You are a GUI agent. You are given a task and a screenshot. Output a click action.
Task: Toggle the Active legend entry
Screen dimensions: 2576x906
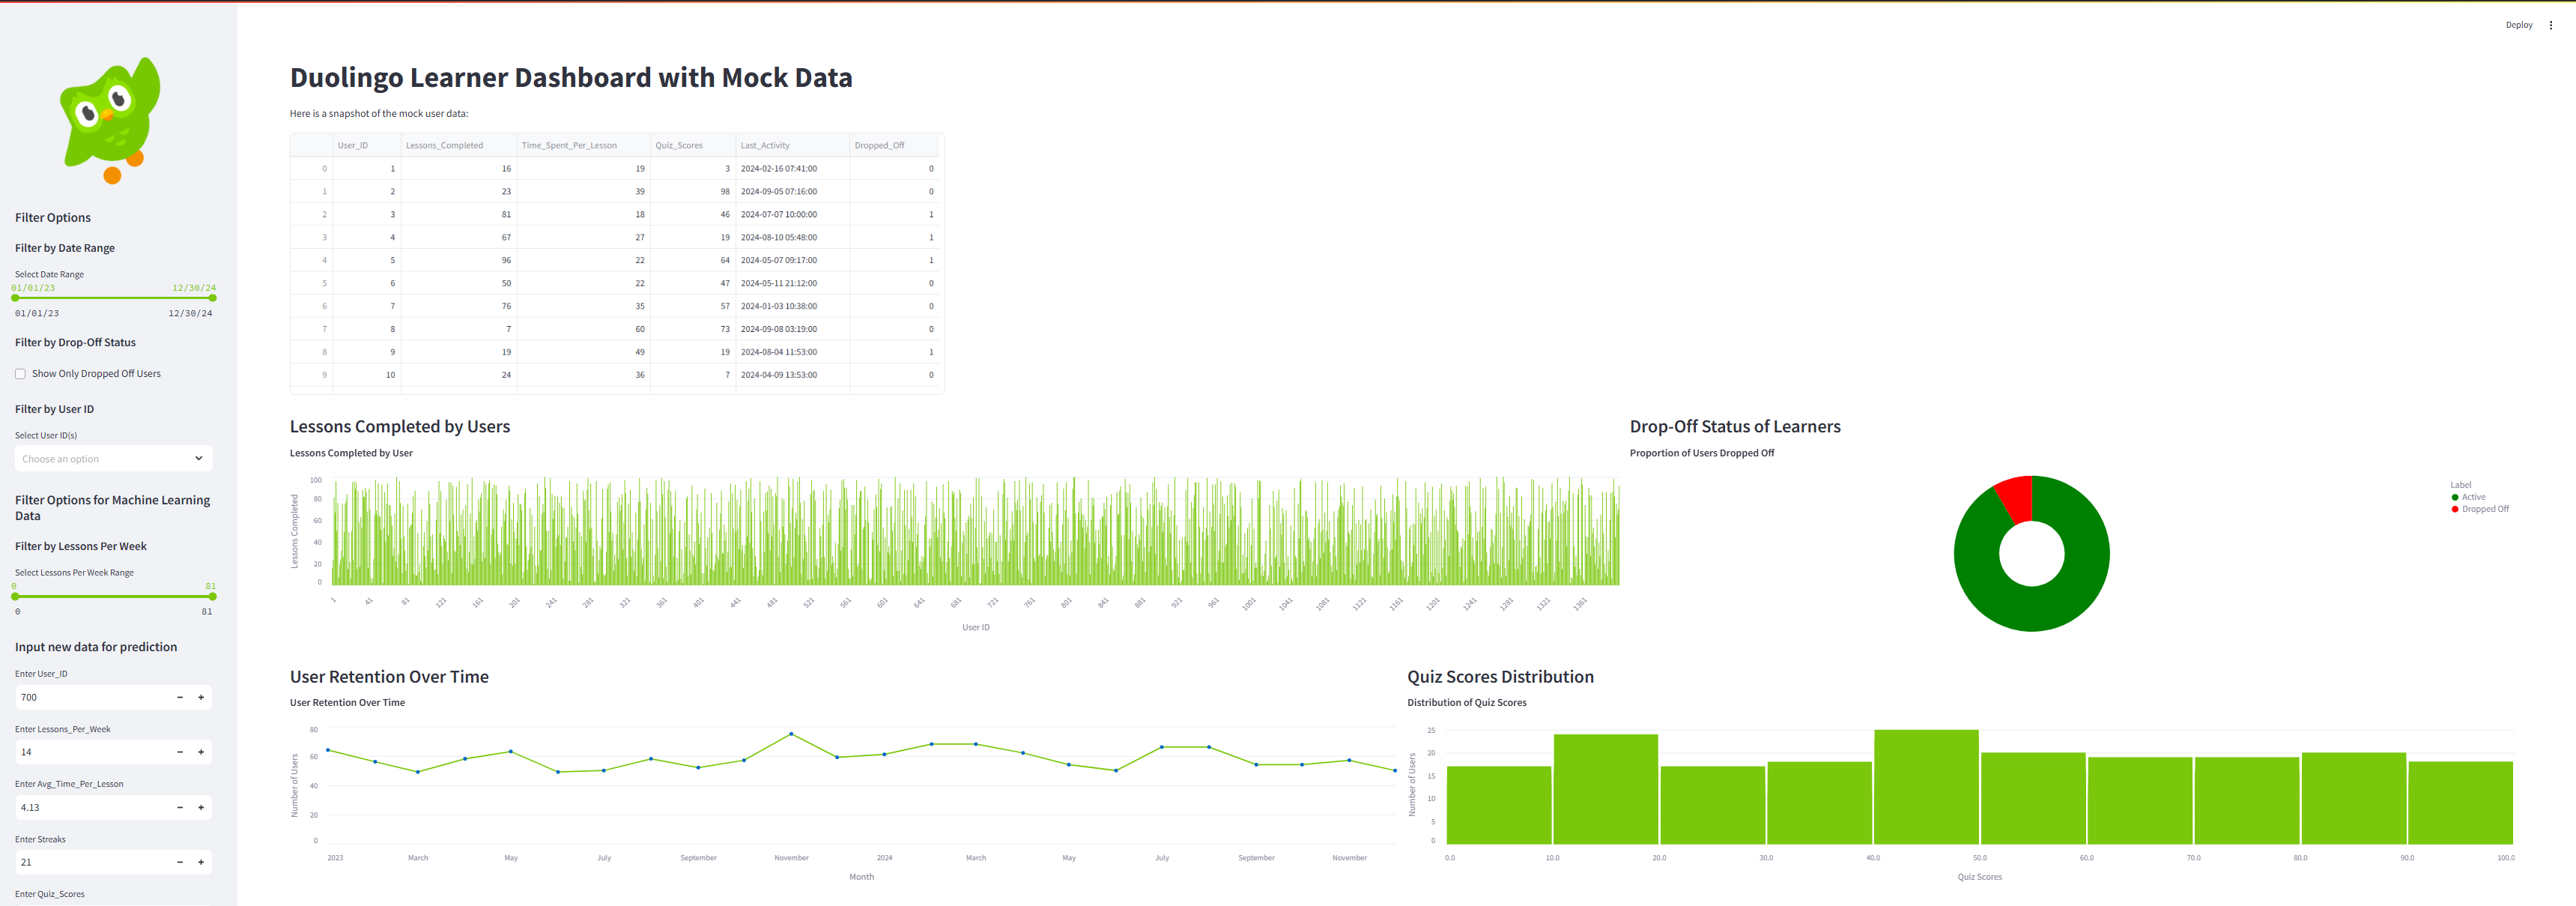(x=2468, y=497)
